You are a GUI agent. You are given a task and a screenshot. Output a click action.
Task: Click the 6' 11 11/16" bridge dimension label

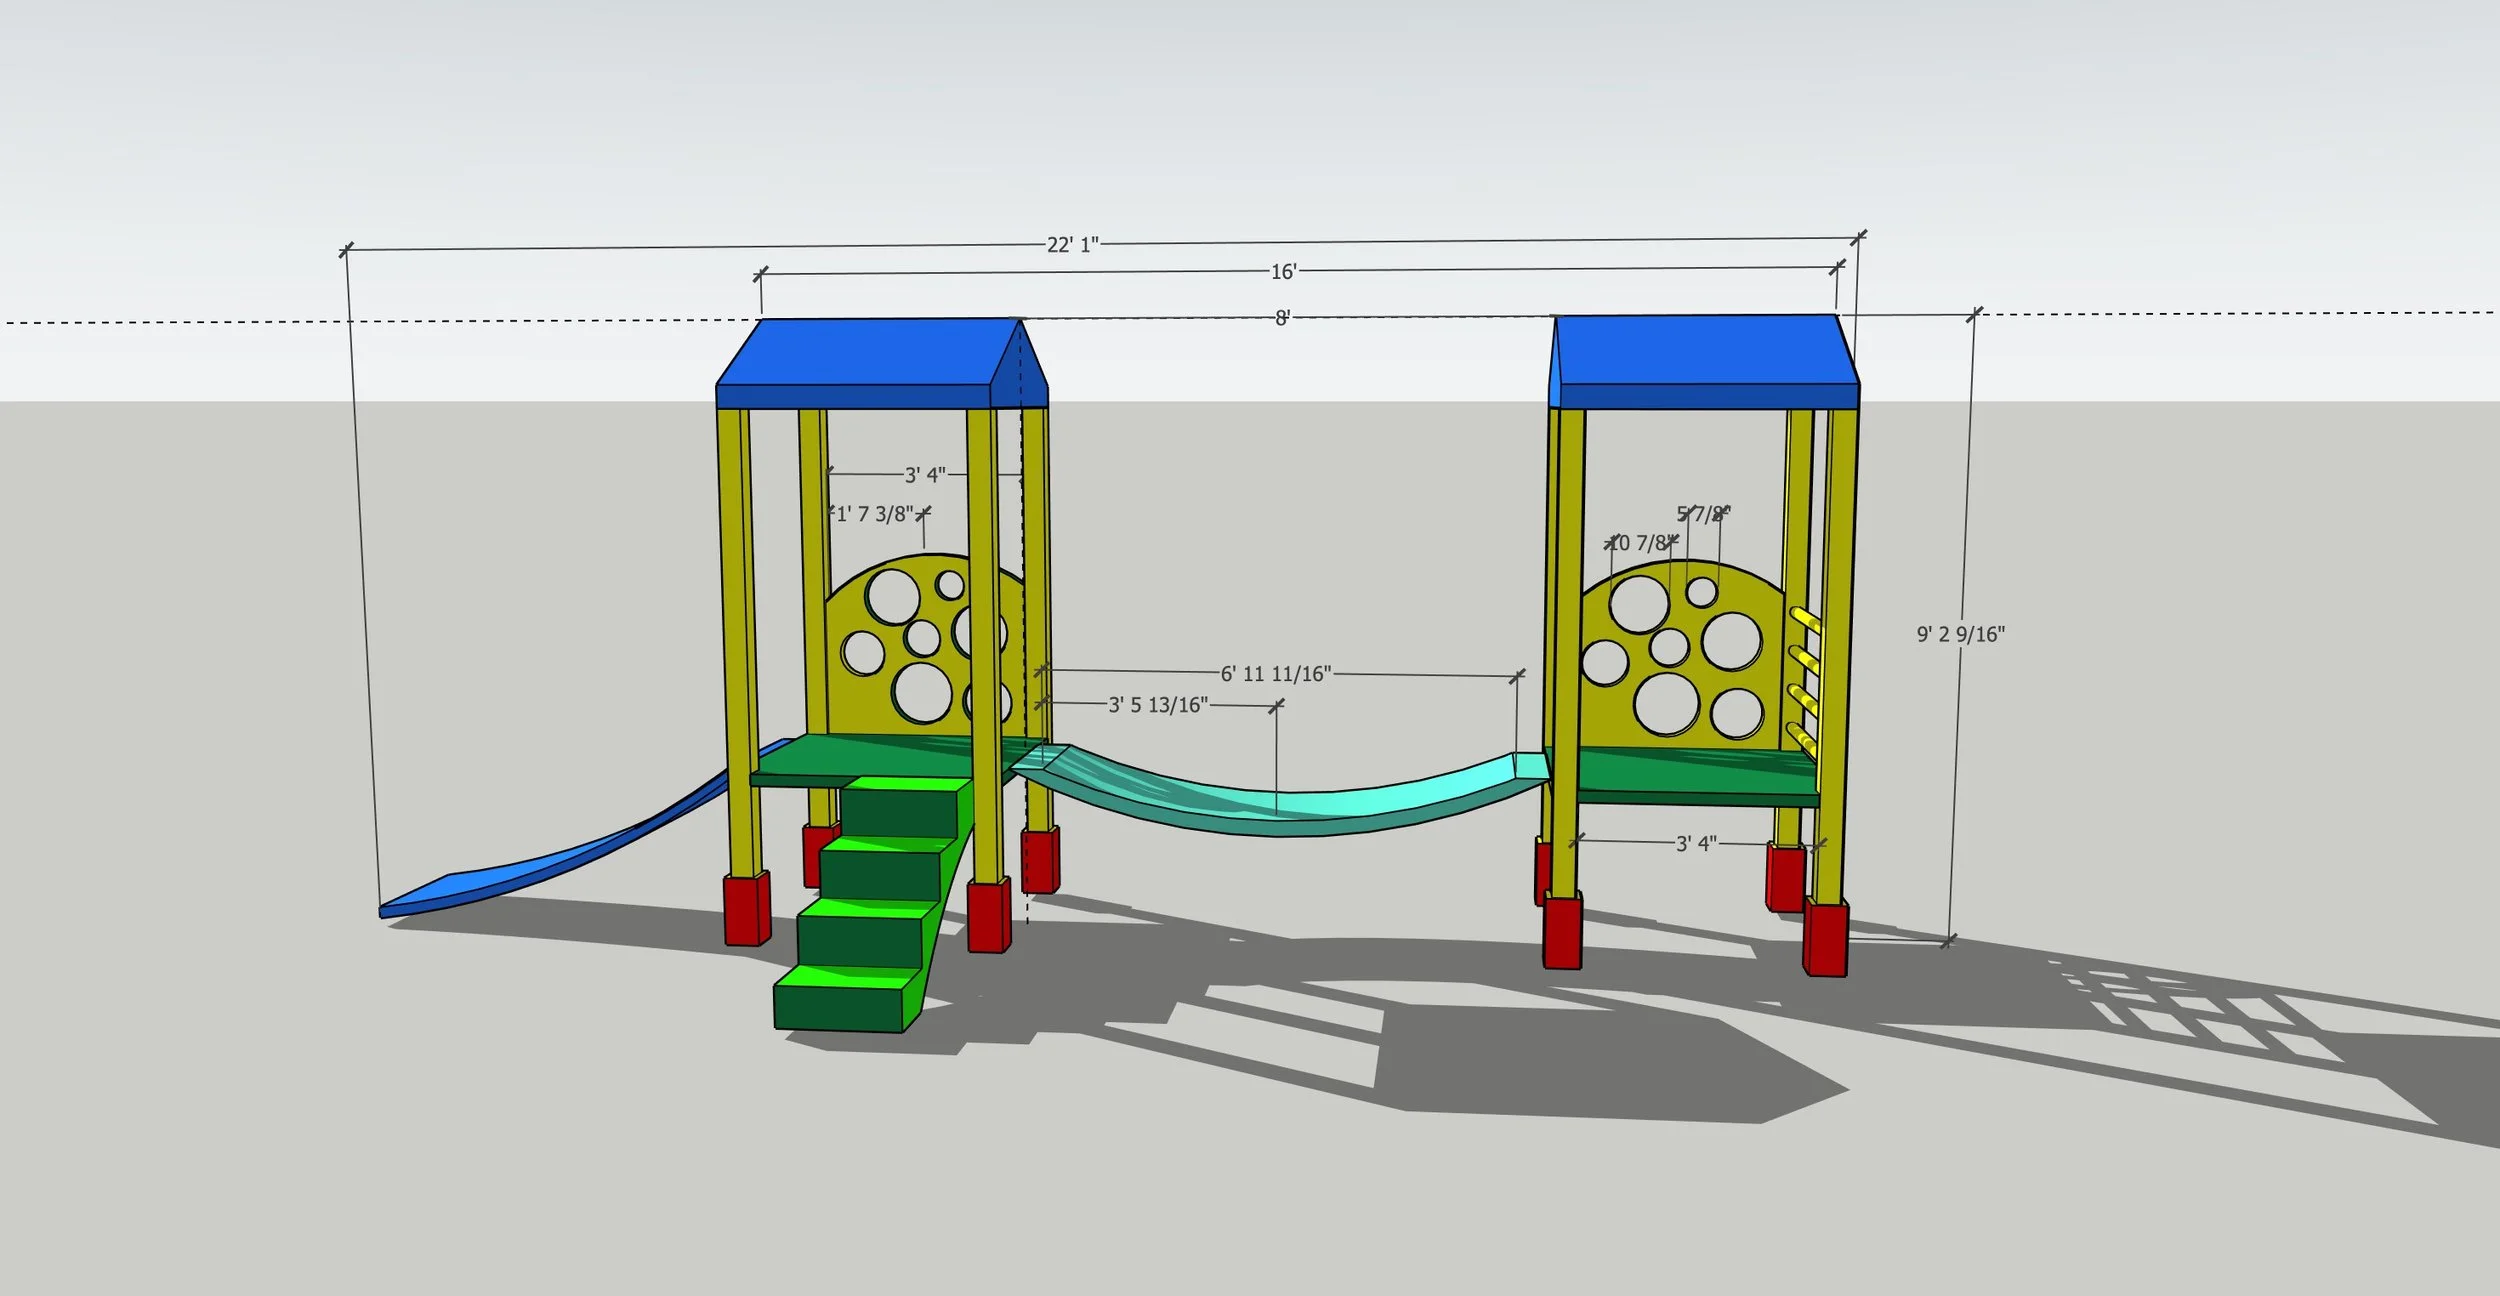pyautogui.click(x=1276, y=674)
